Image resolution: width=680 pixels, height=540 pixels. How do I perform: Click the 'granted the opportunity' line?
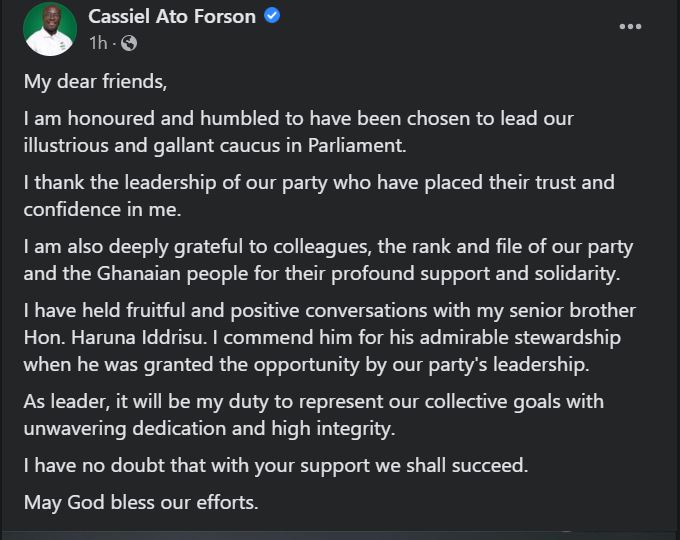(307, 365)
